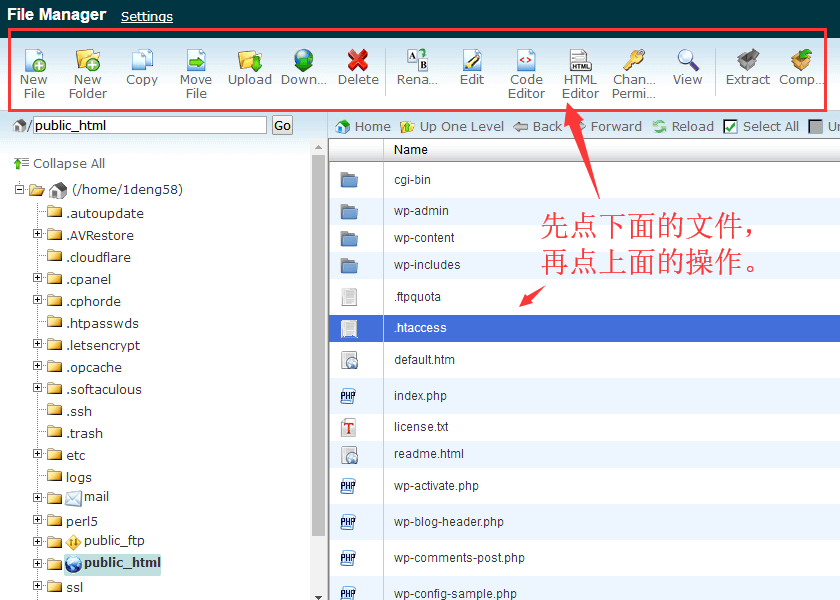840x600 pixels.
Task: Expand the mail folder in the tree
Action: coord(38,498)
